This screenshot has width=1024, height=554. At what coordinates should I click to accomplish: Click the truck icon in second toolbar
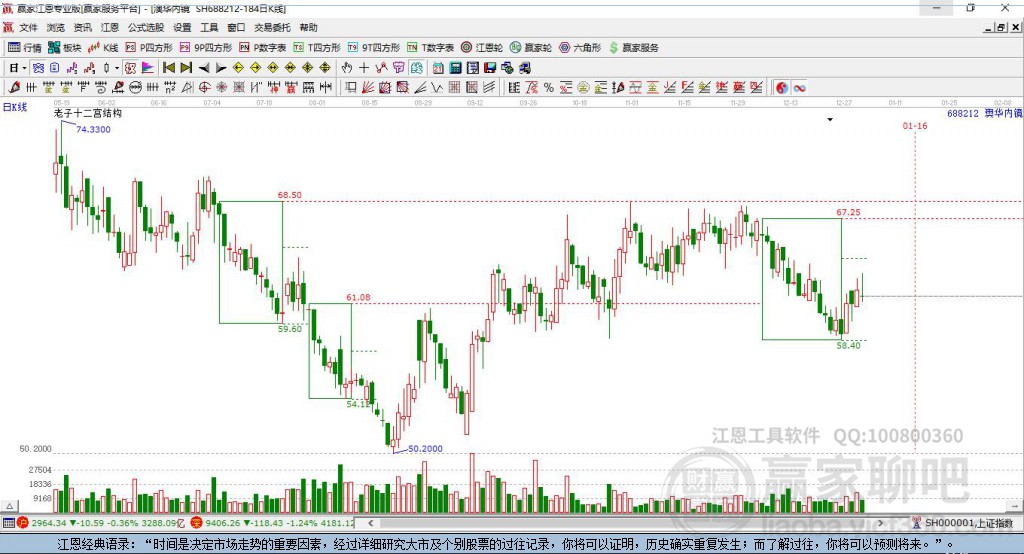(524, 67)
